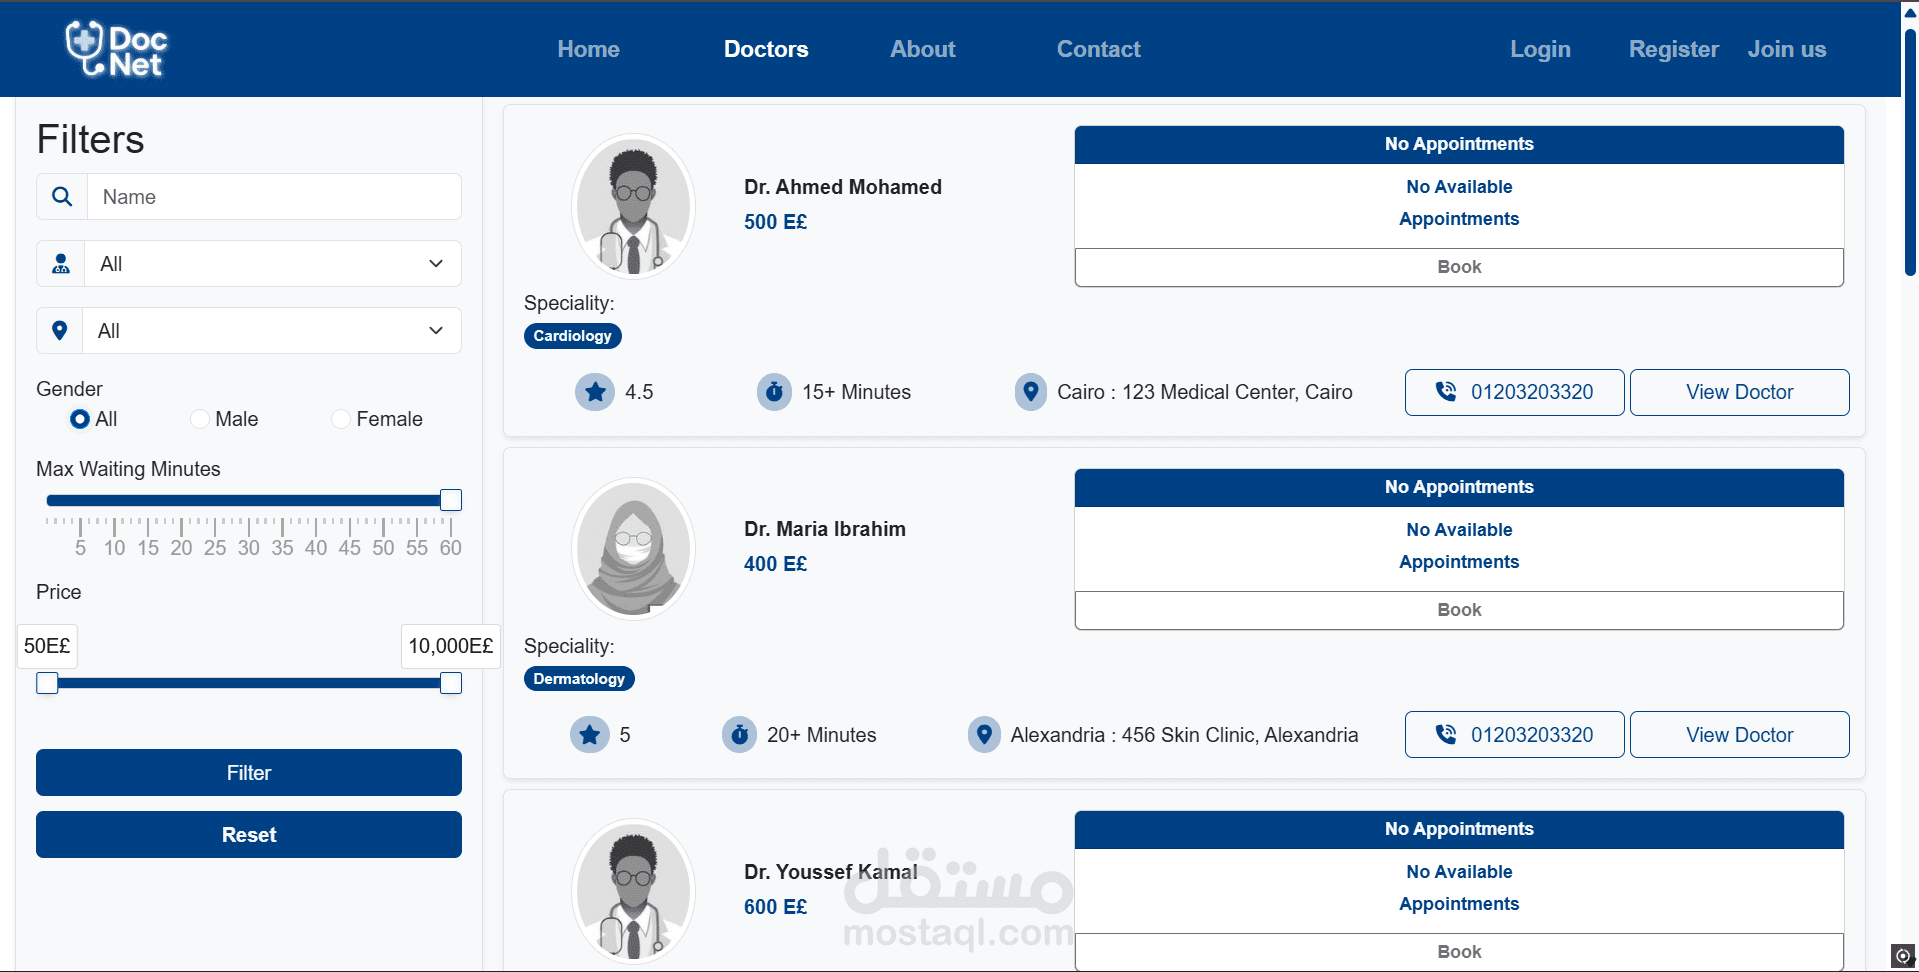Click the location pin beside Alexandria address
This screenshot has width=1919, height=972.
(984, 735)
